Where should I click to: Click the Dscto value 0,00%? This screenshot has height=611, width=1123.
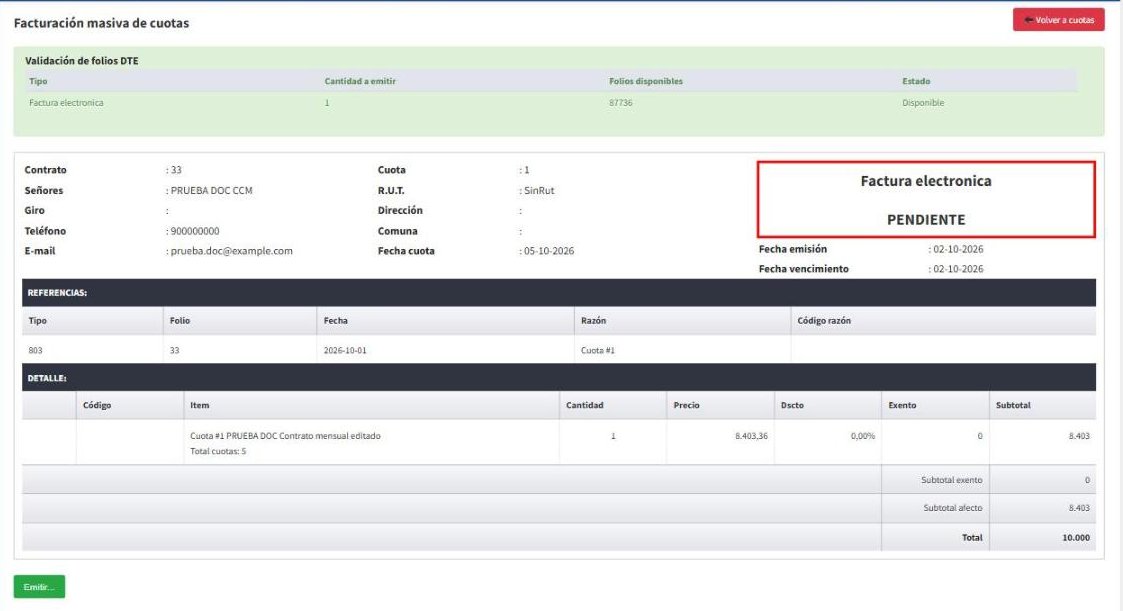[862, 436]
